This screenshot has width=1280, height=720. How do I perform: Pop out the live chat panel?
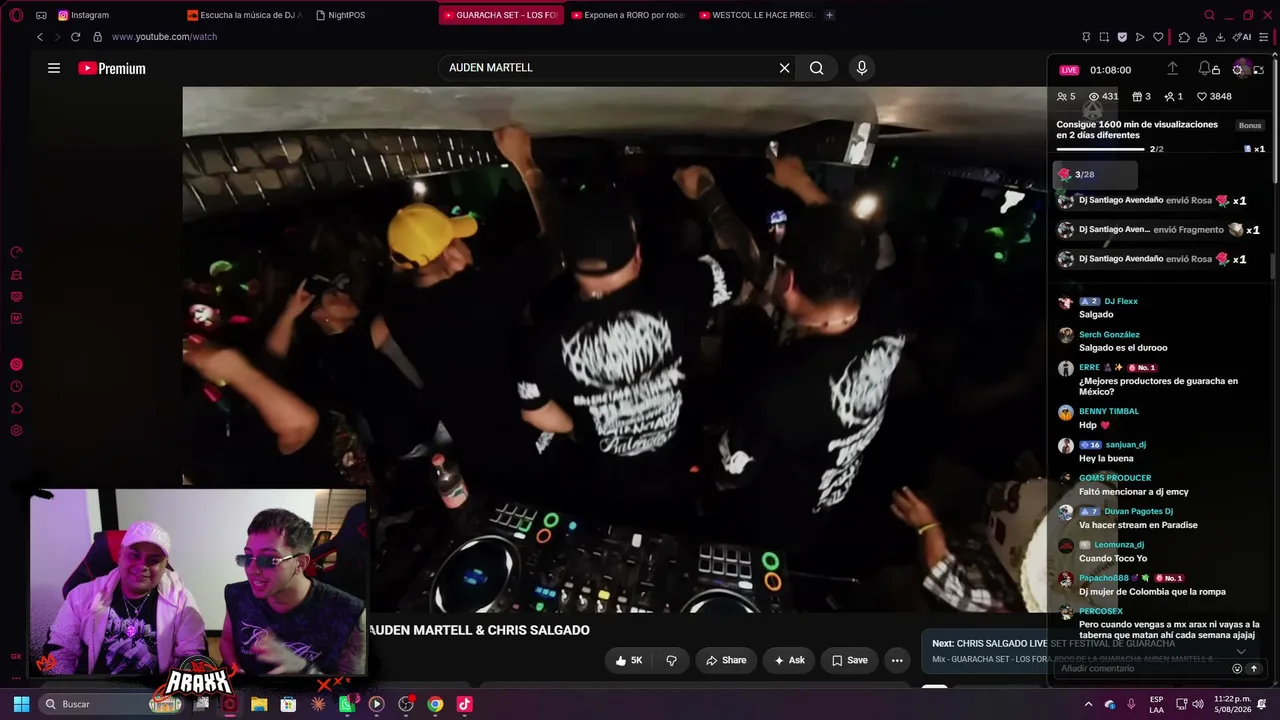point(1258,70)
